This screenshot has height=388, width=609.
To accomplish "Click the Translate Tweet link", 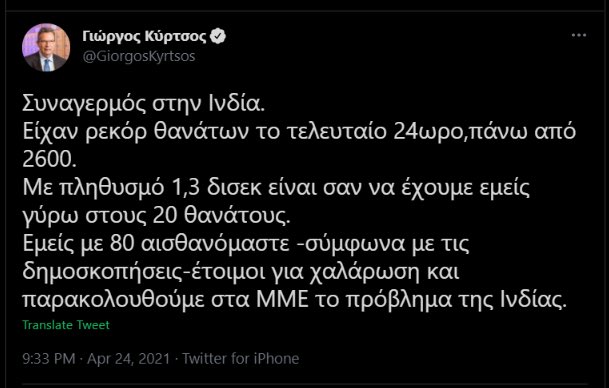I will pyautogui.click(x=66, y=325).
